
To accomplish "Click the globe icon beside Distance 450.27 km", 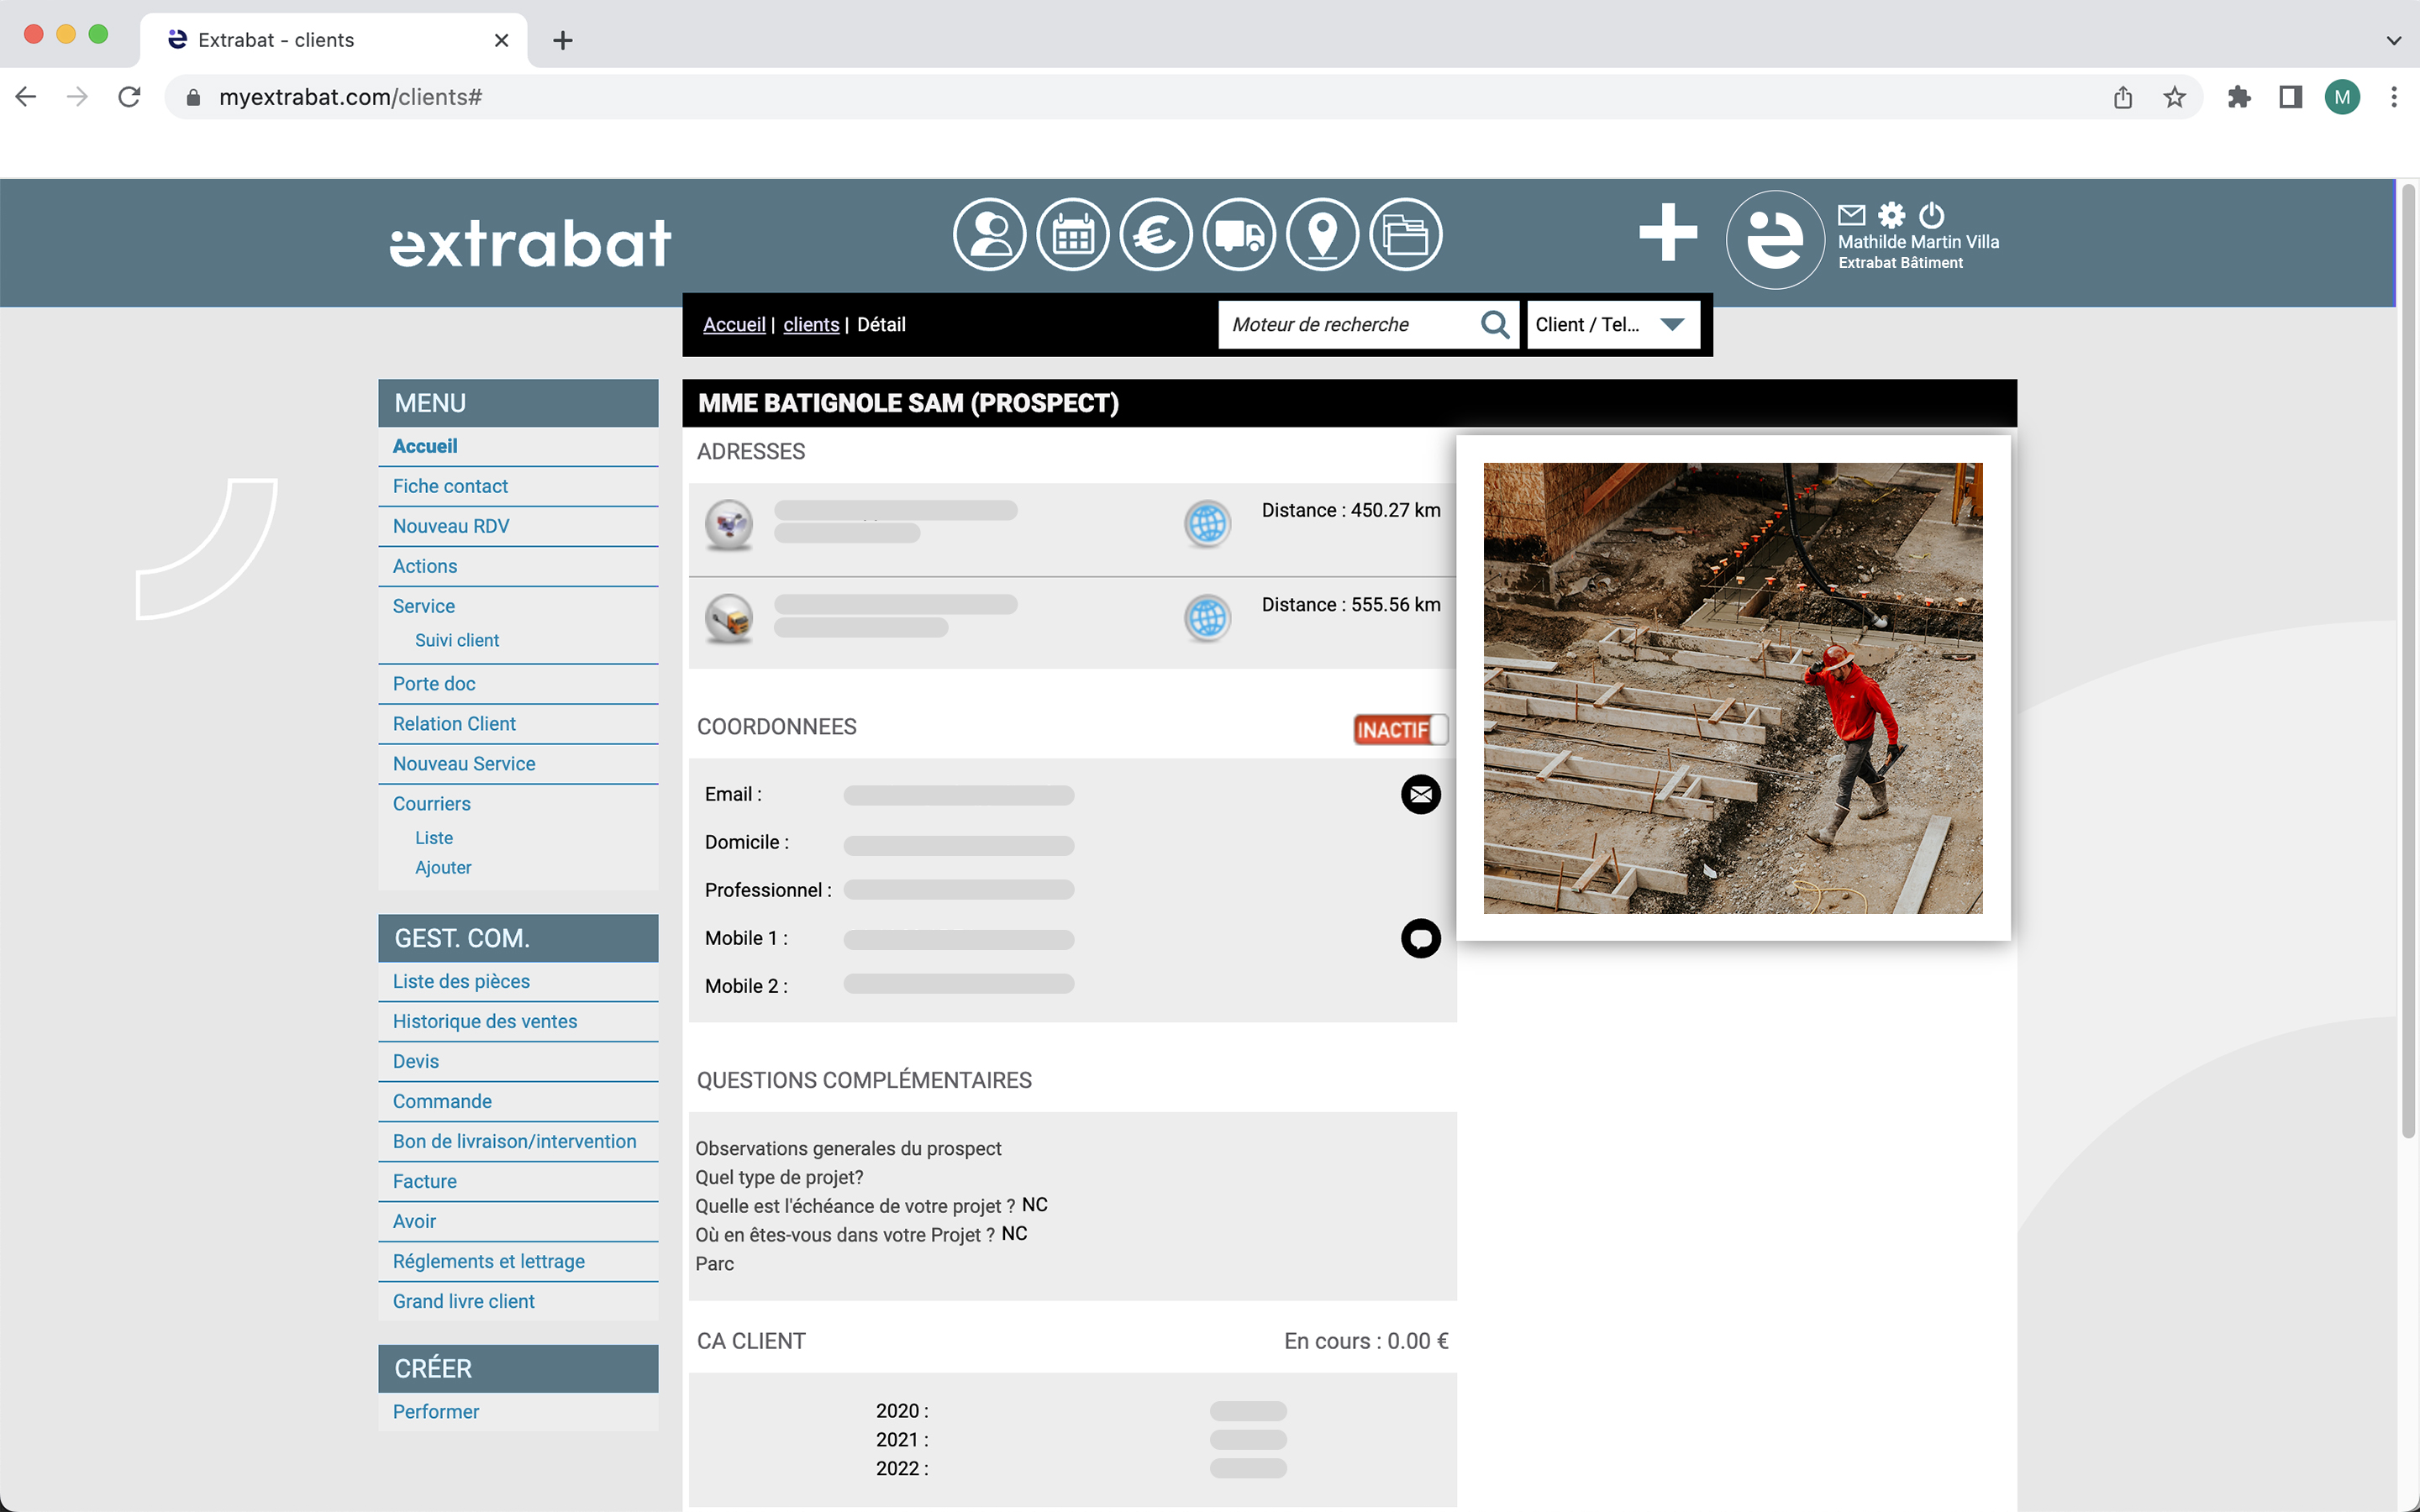I will [x=1207, y=523].
